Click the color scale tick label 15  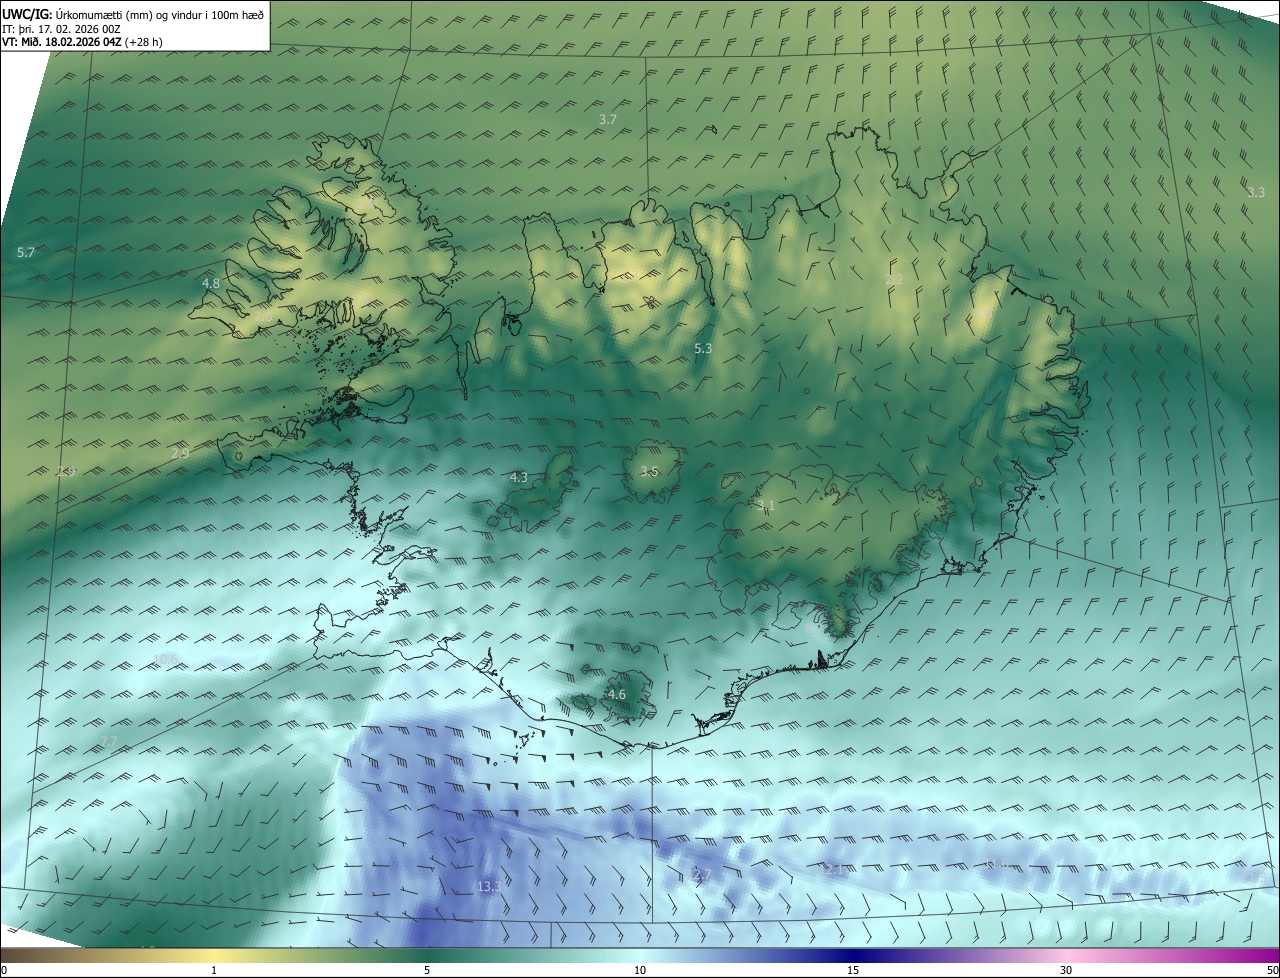[x=853, y=970]
